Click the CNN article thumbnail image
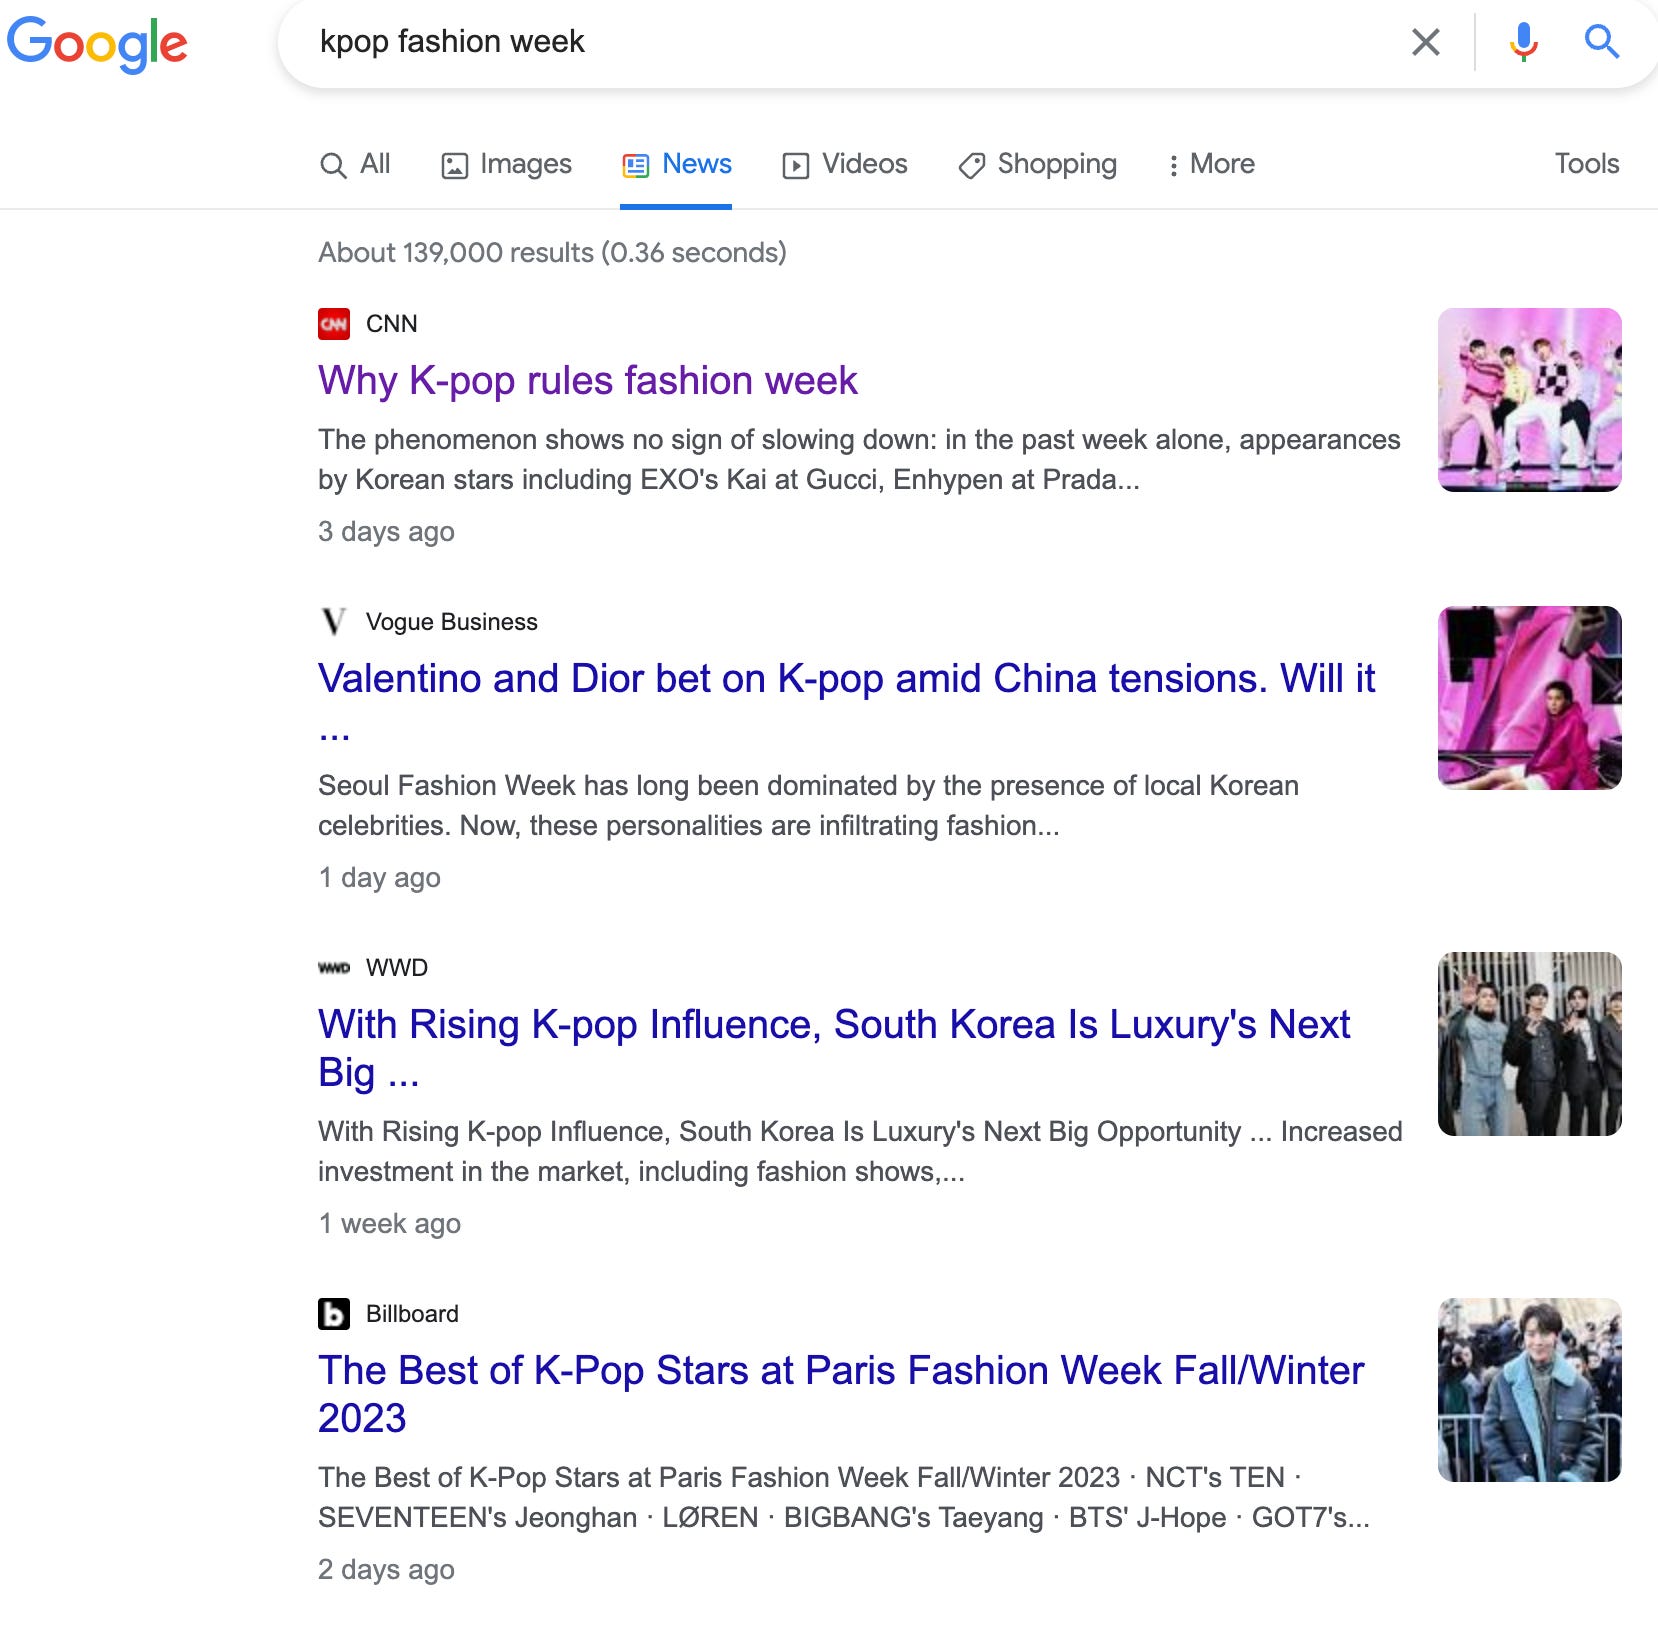The height and width of the screenshot is (1638, 1658). (1528, 399)
